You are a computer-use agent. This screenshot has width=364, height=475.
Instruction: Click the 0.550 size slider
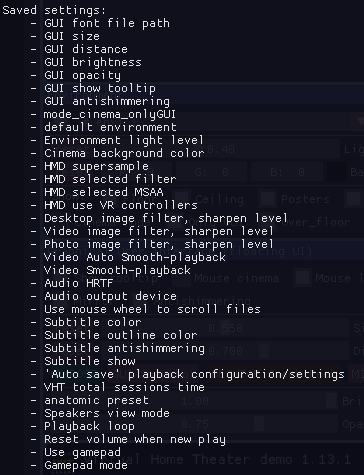tap(277, 328)
